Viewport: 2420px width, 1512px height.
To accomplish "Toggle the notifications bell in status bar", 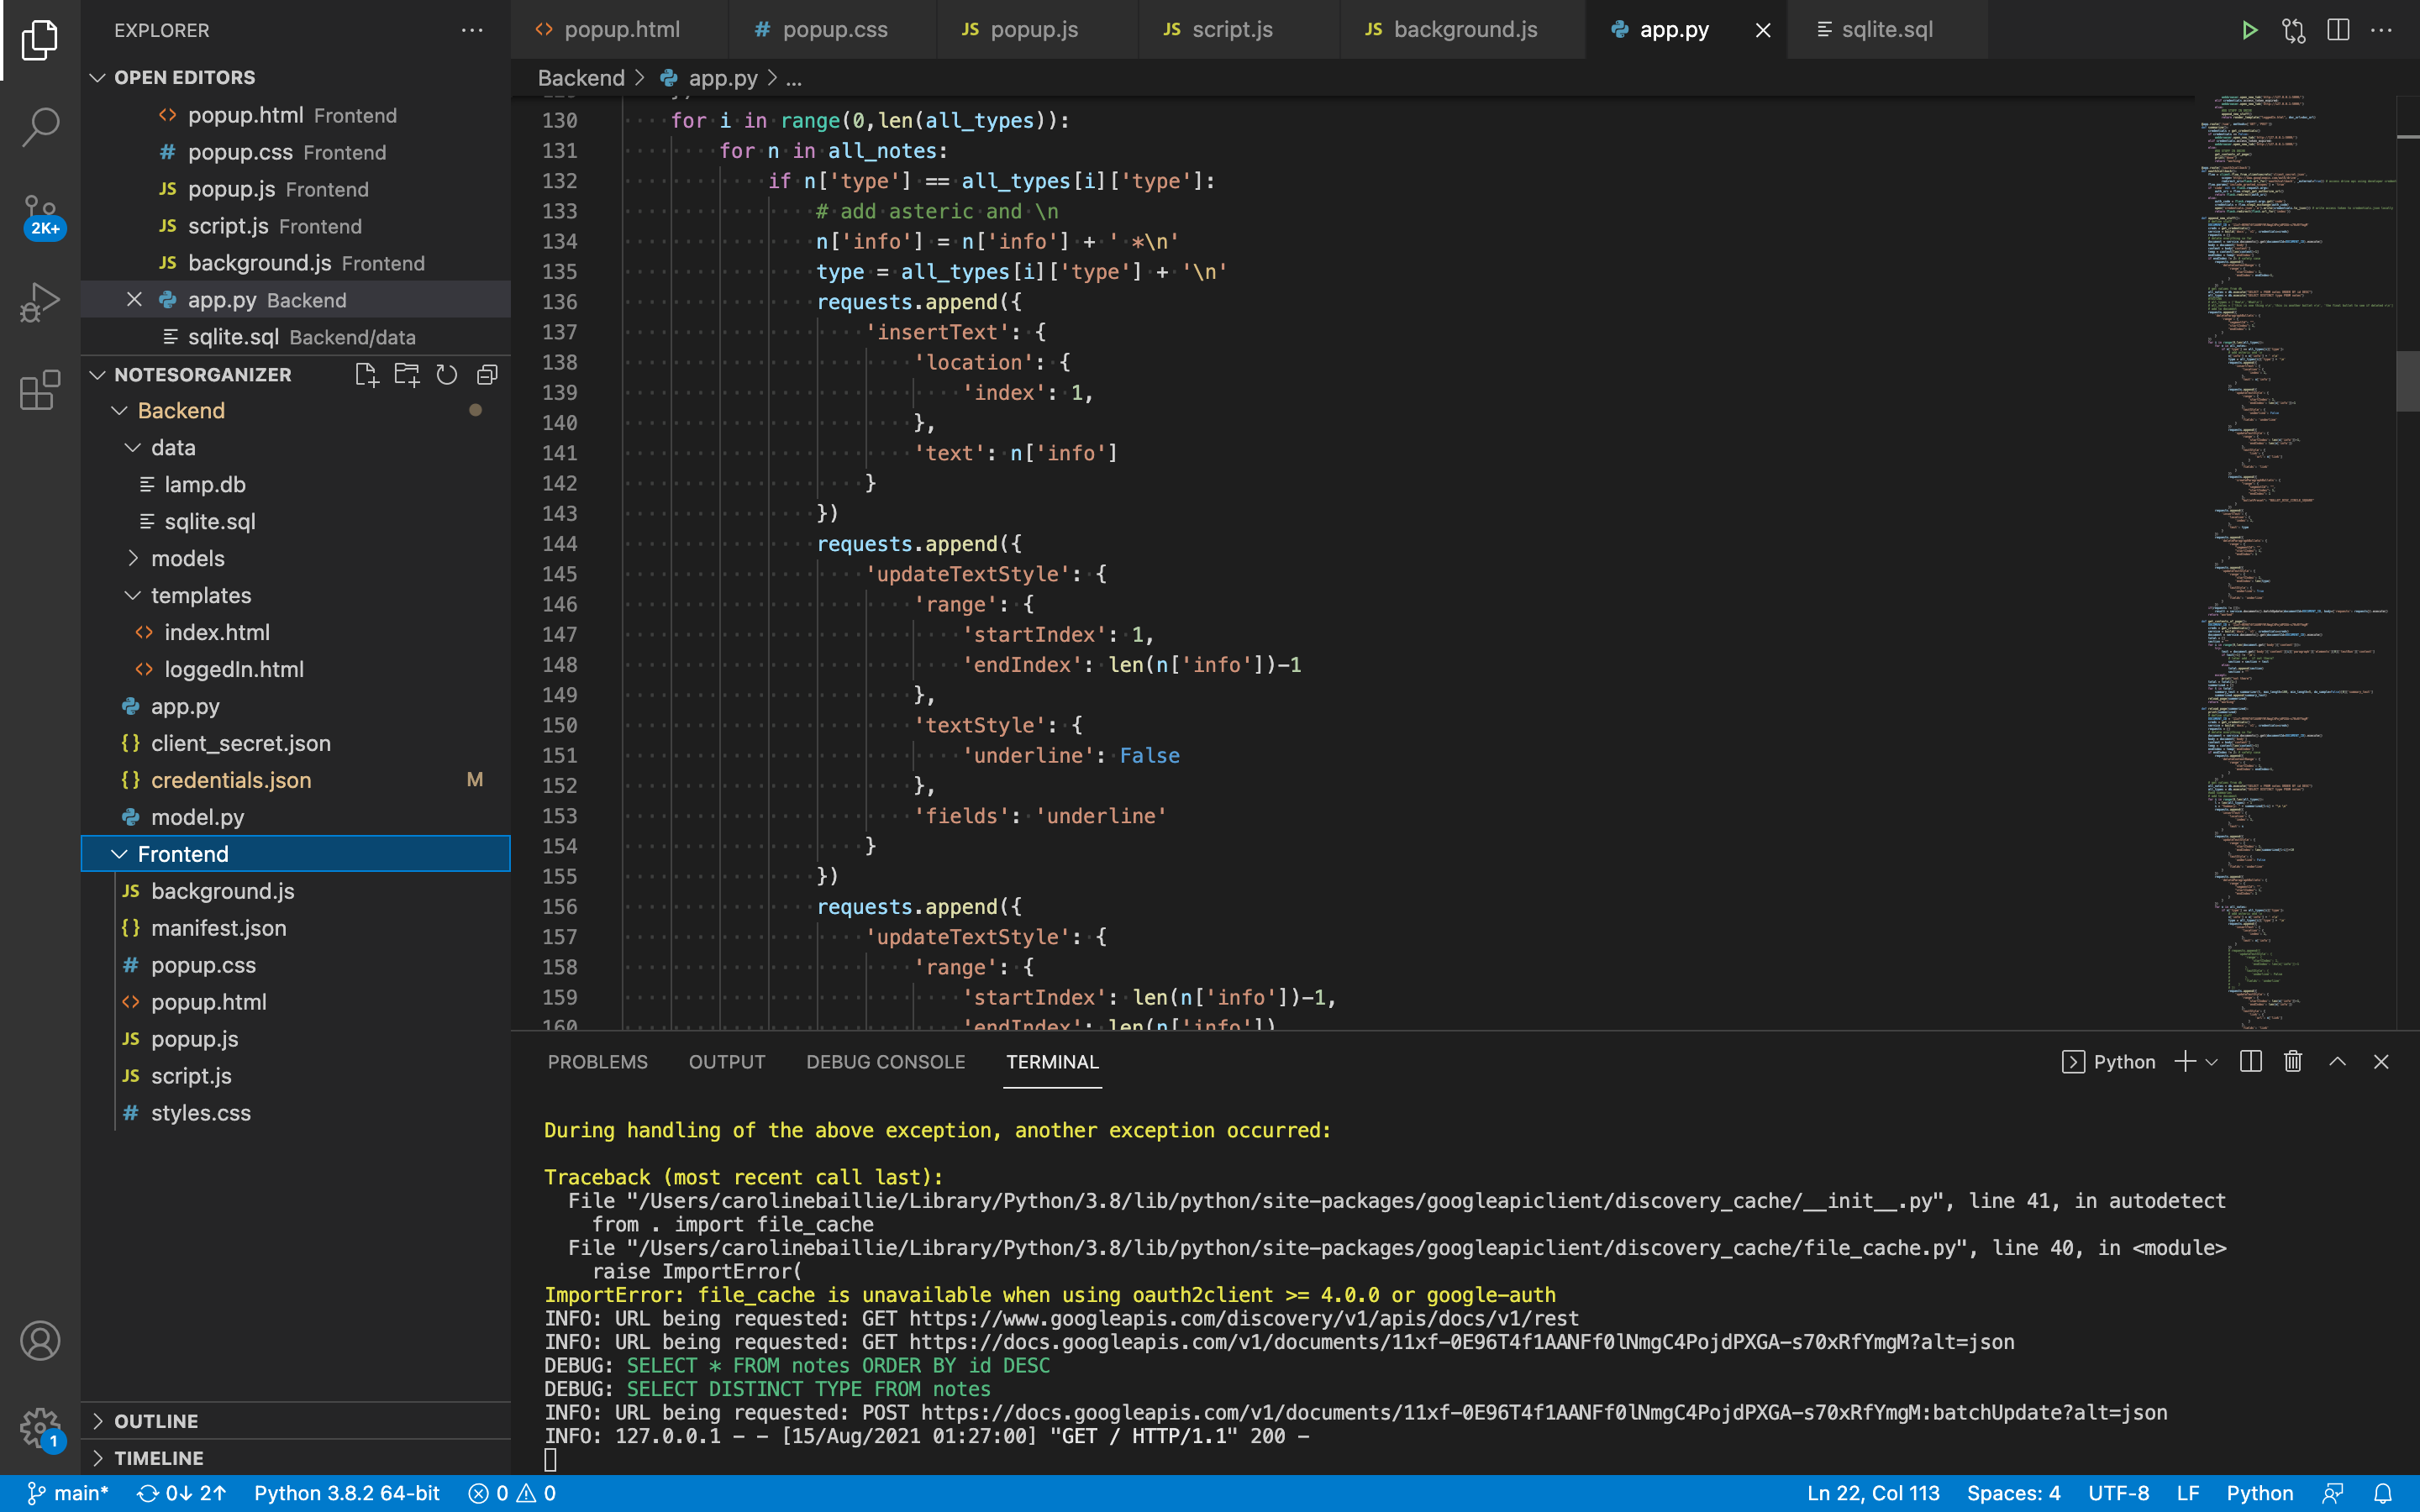I will (2384, 1493).
